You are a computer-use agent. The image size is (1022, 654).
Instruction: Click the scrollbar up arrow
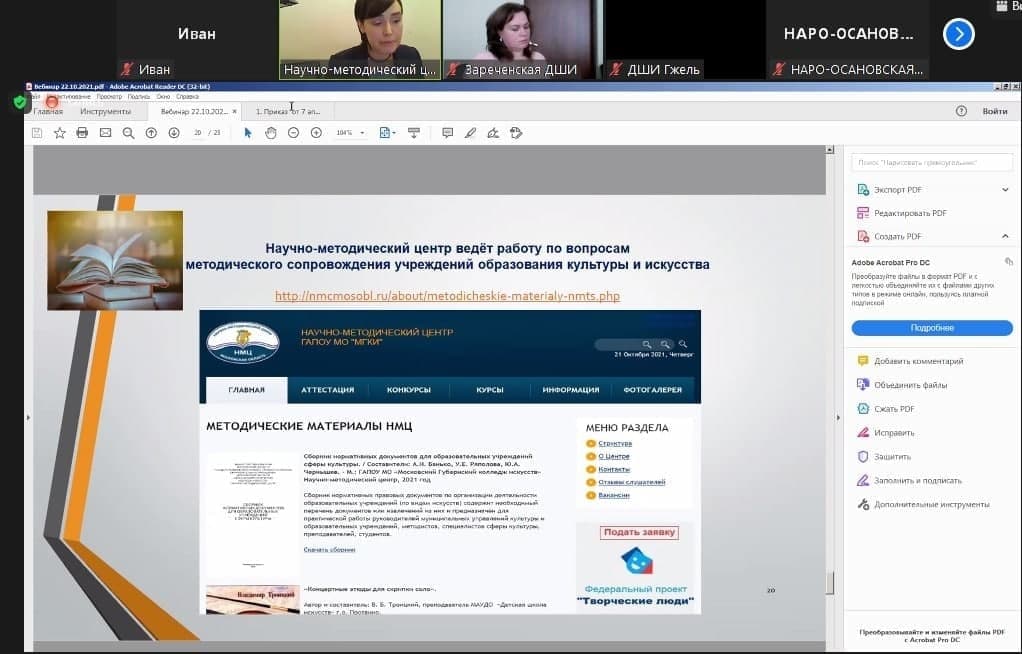click(830, 150)
